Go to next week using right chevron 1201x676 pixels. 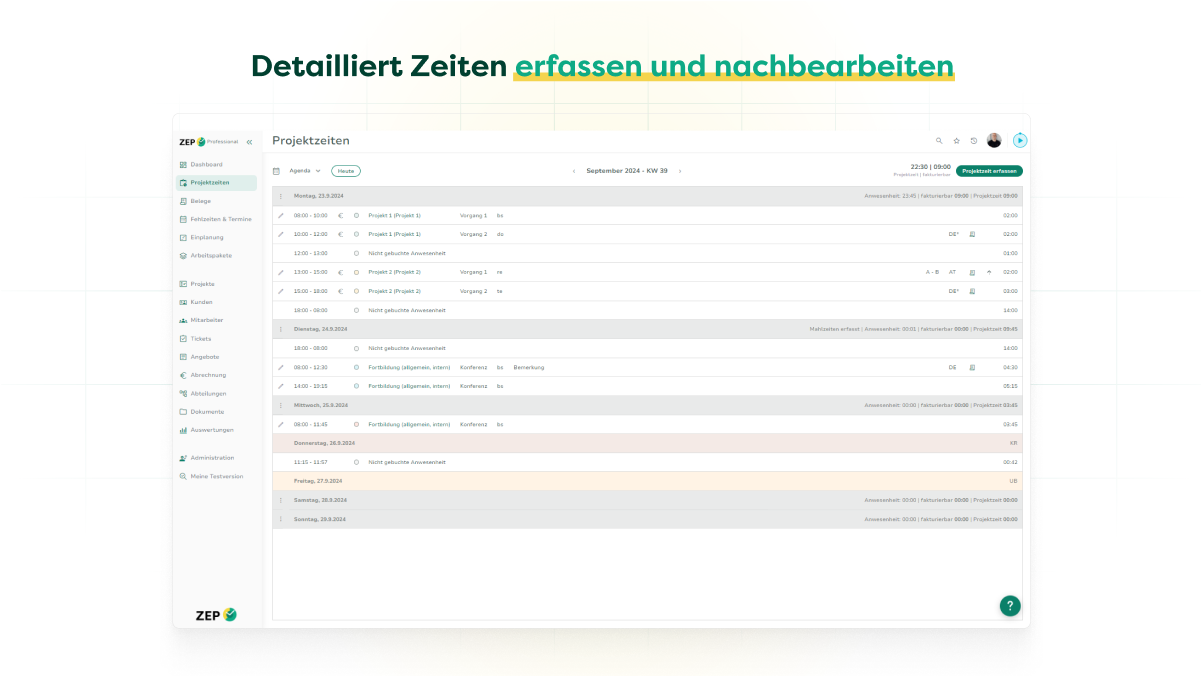680,171
